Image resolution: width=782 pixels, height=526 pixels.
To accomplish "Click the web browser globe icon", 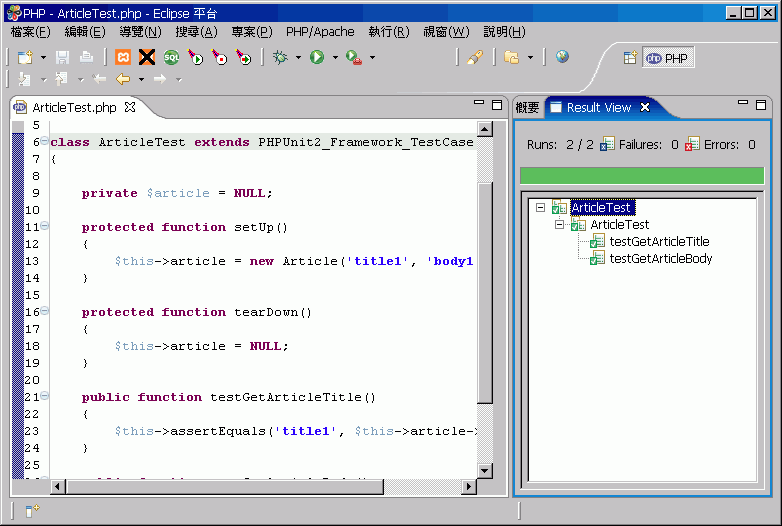I will pos(562,57).
